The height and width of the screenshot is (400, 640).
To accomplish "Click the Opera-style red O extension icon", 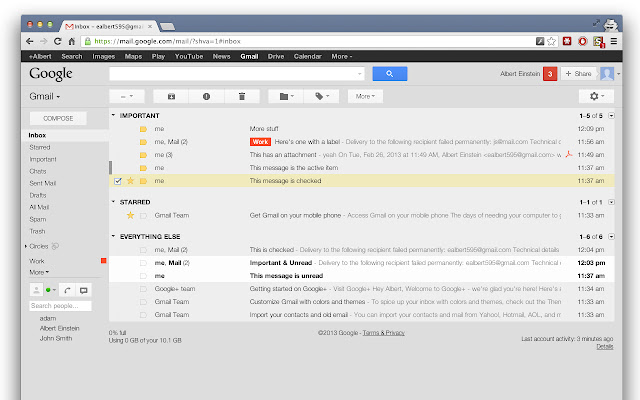I will [582, 41].
